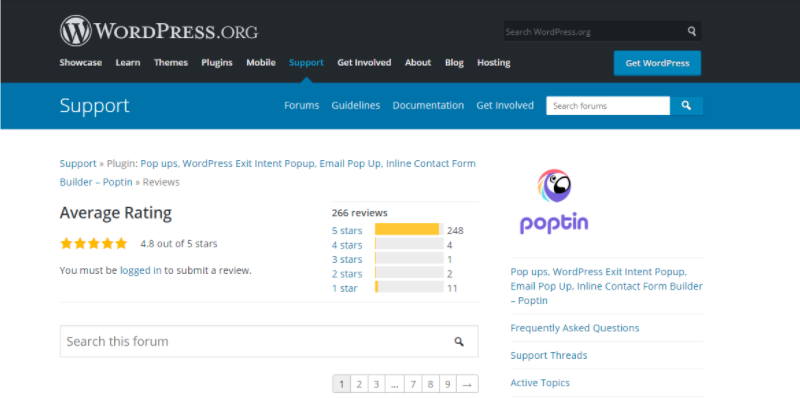Go to Themes in top navigation
The width and height of the screenshot is (800, 398).
(171, 63)
